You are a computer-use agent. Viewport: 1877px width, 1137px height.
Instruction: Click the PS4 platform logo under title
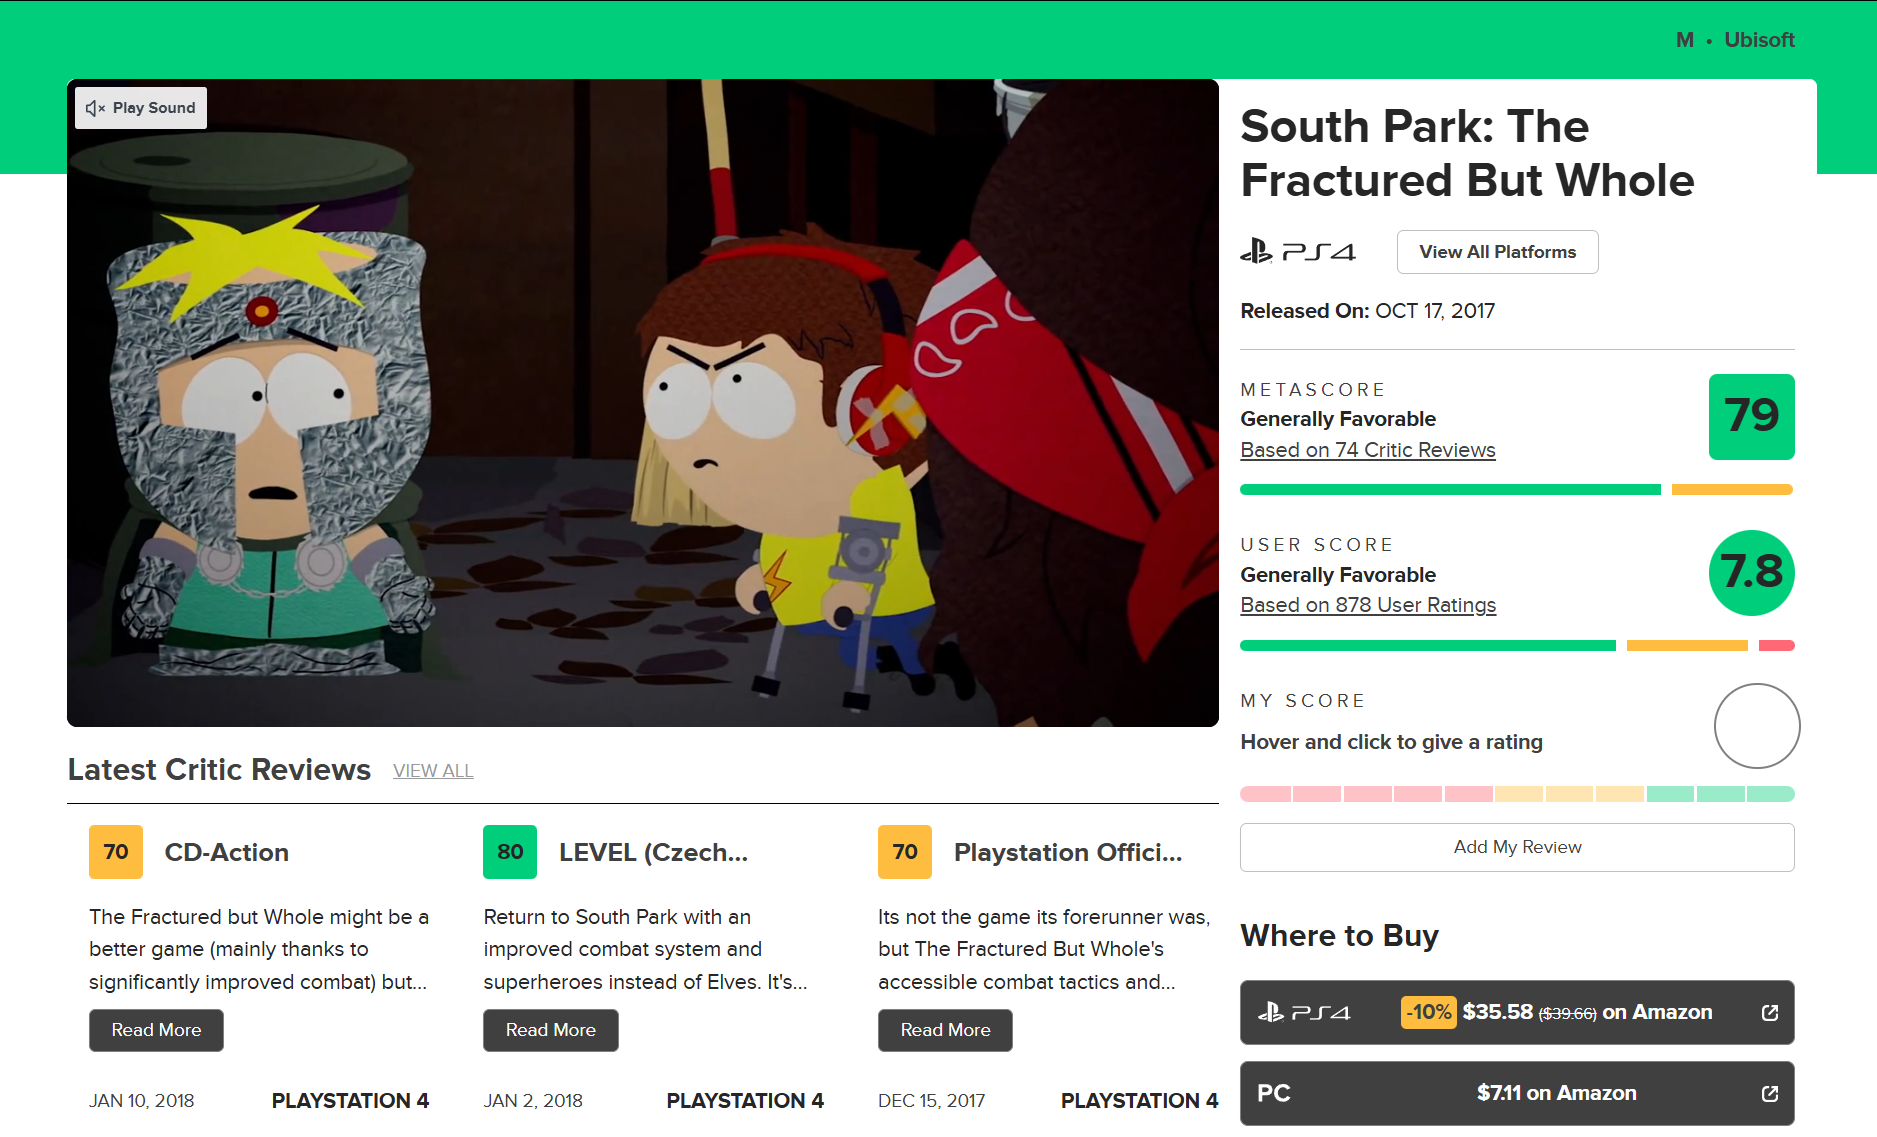pyautogui.click(x=1297, y=252)
